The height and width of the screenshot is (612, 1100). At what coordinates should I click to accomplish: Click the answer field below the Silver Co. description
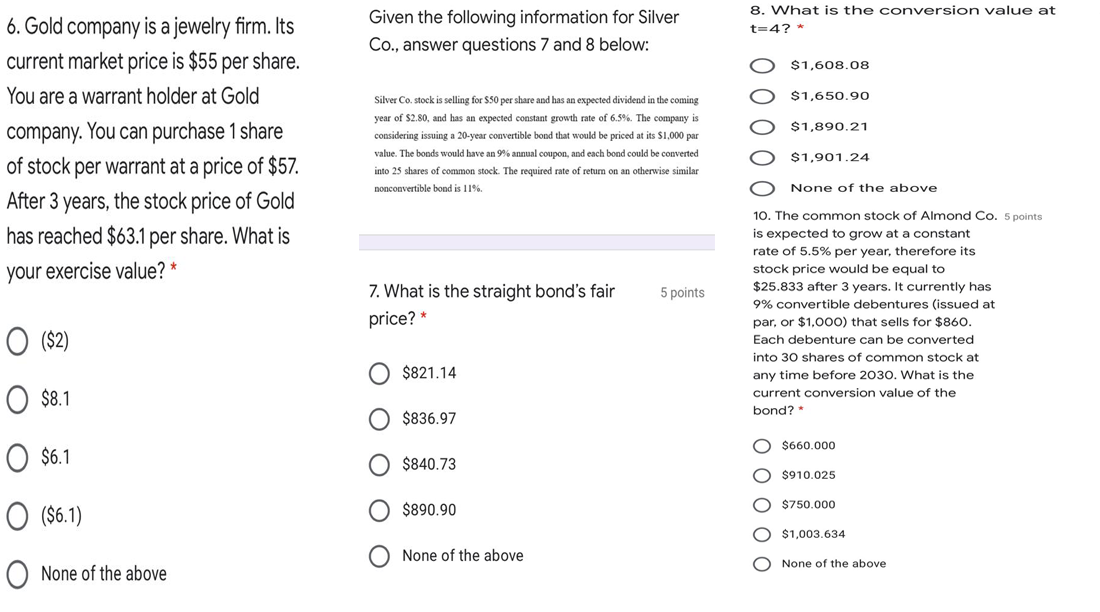pyautogui.click(x=535, y=242)
